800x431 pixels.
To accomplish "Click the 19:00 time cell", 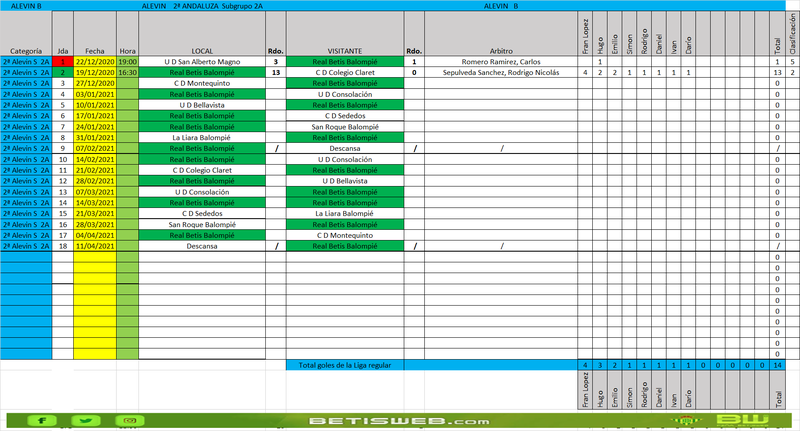I will pyautogui.click(x=128, y=62).
